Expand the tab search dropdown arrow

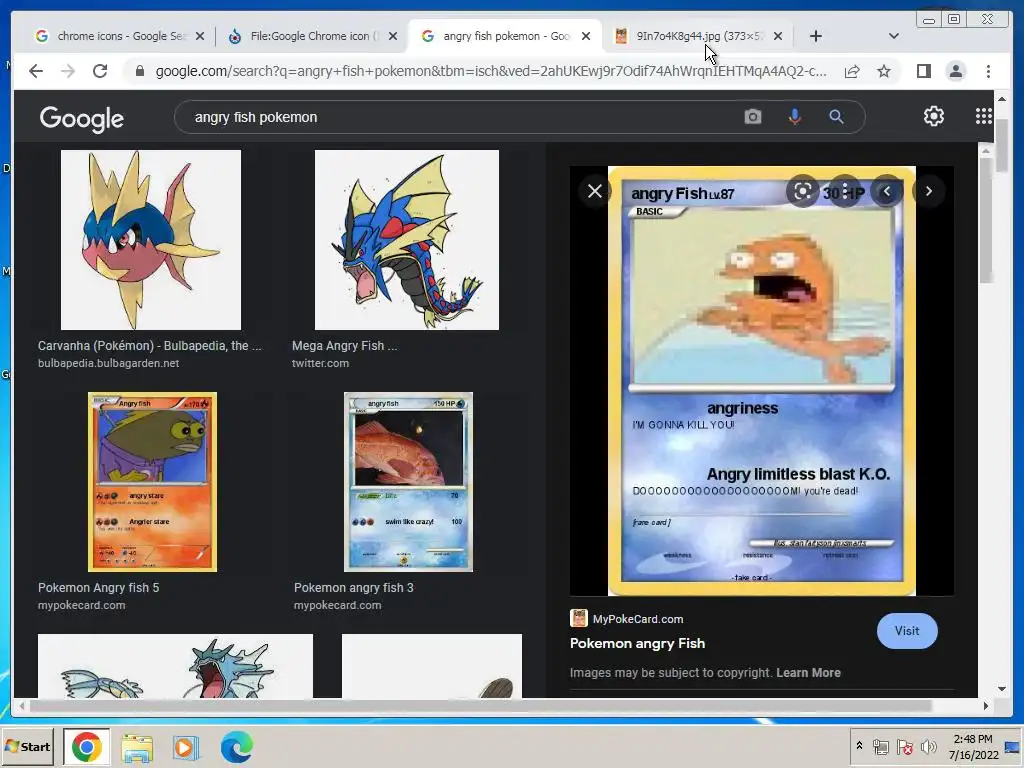click(894, 37)
